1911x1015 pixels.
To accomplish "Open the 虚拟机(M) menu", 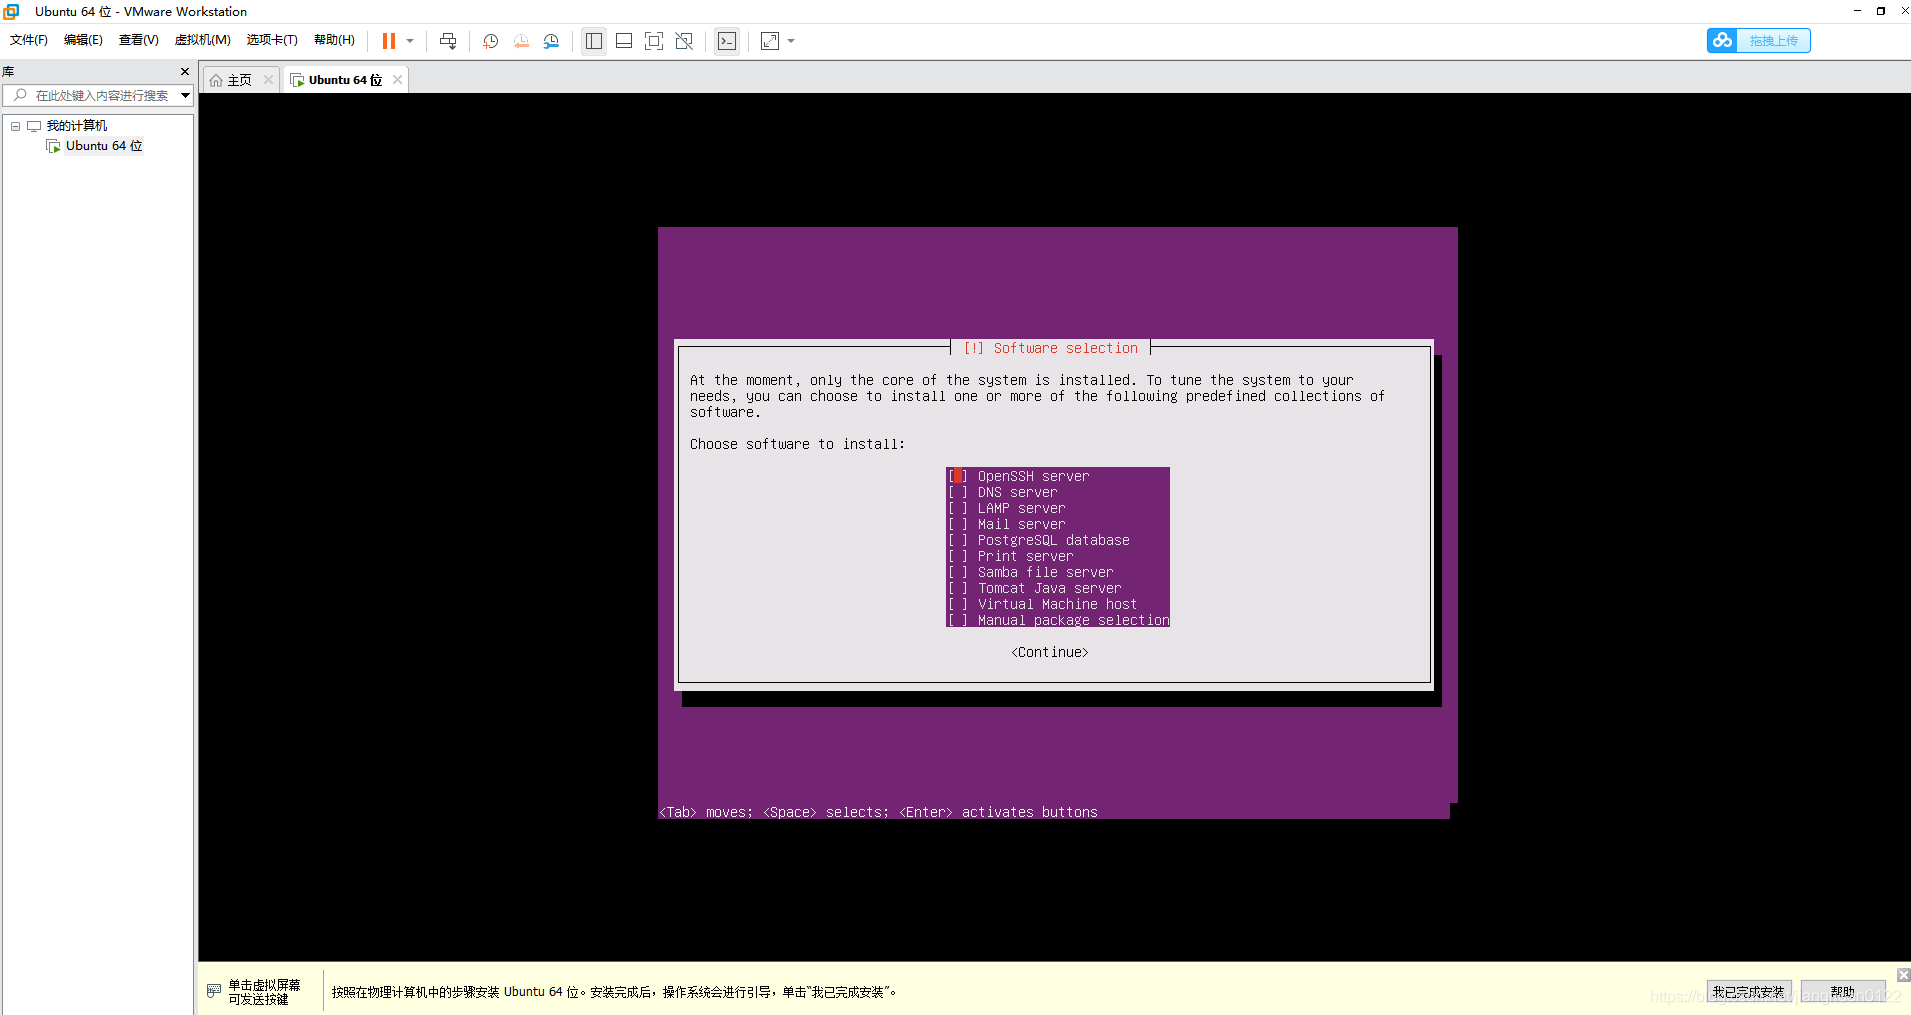I will [x=203, y=40].
